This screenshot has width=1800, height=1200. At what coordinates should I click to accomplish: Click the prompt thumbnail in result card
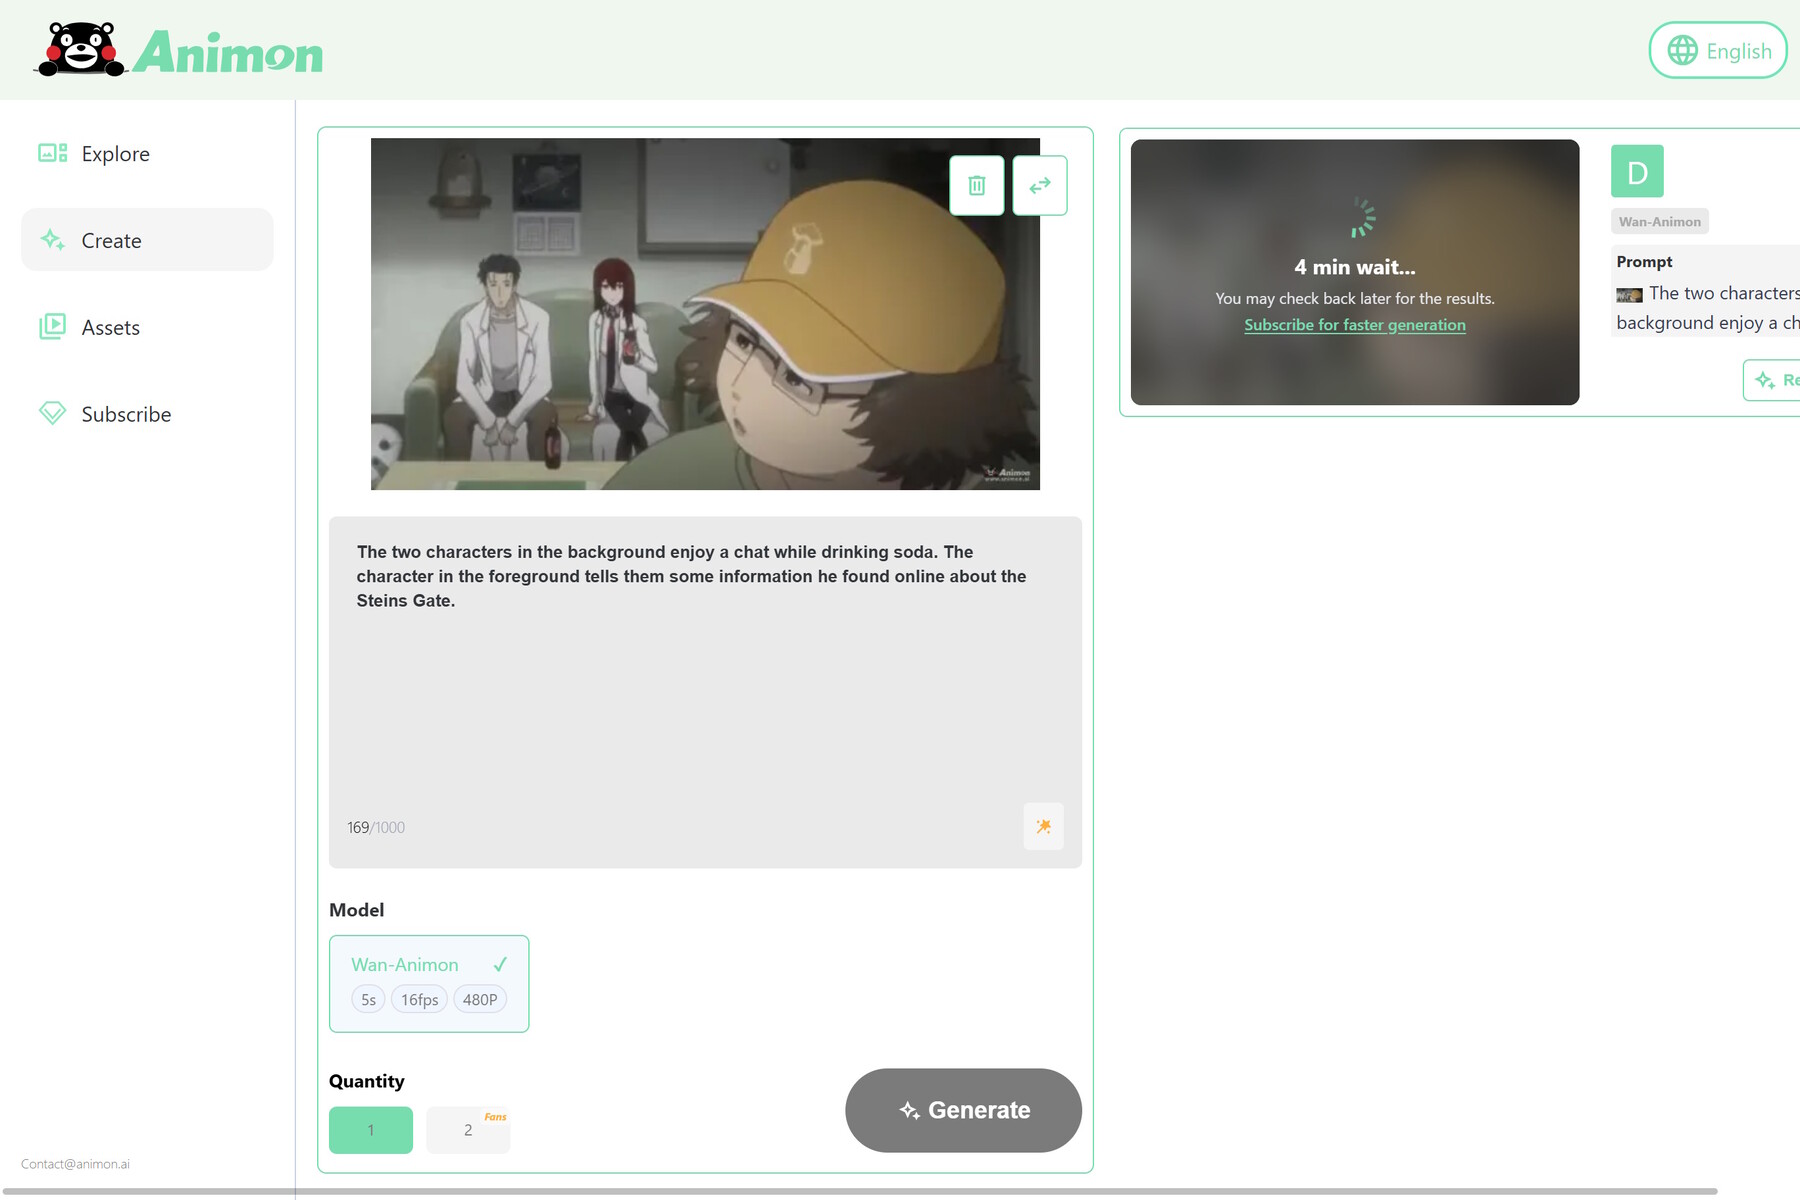click(1629, 294)
